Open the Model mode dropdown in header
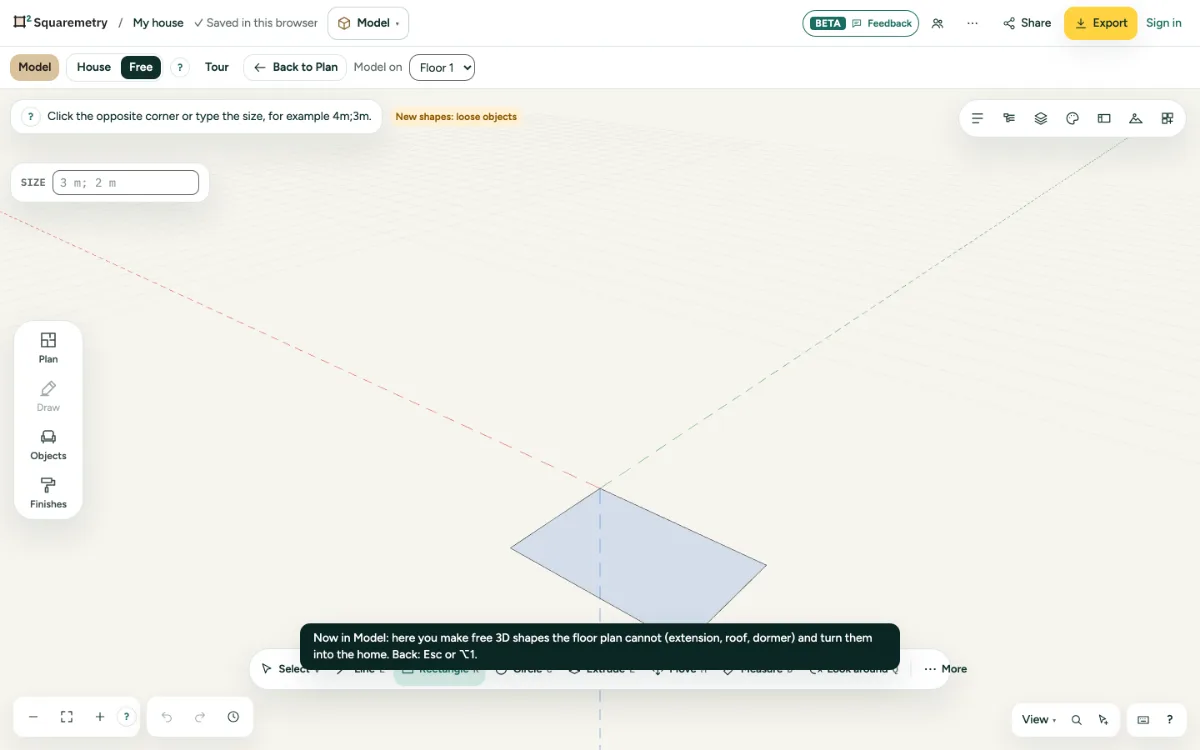Image resolution: width=1200 pixels, height=750 pixels. point(368,23)
